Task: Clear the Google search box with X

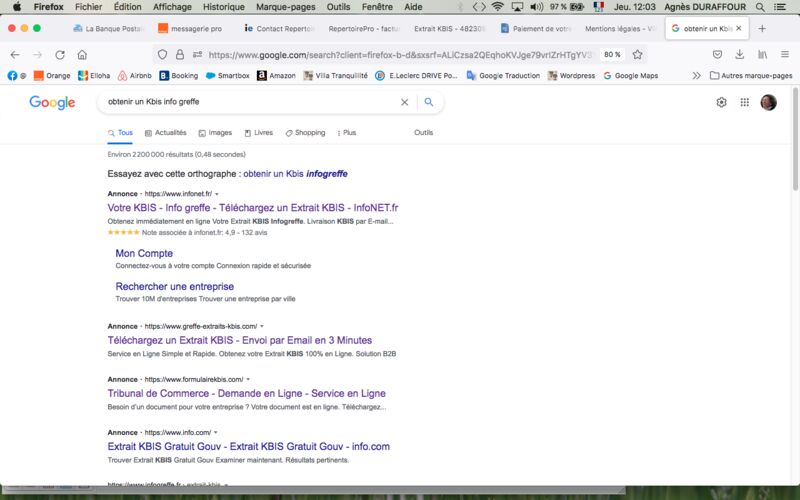Action: pos(405,102)
